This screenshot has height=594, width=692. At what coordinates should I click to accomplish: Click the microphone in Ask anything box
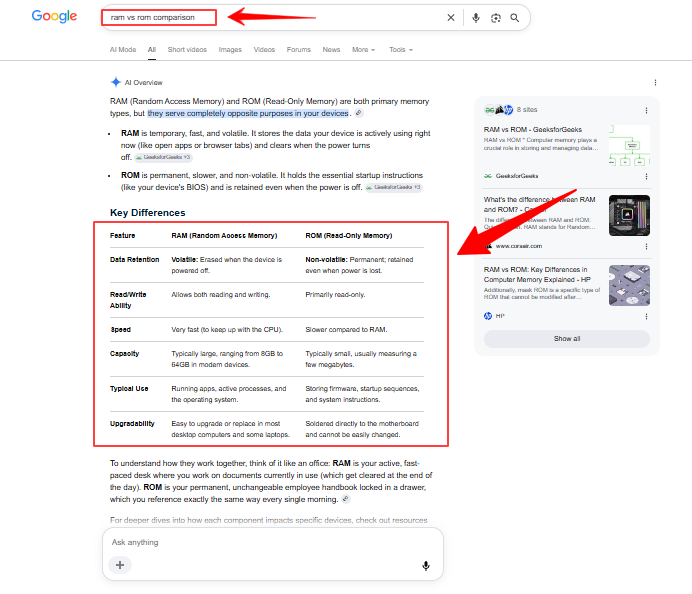tap(426, 565)
